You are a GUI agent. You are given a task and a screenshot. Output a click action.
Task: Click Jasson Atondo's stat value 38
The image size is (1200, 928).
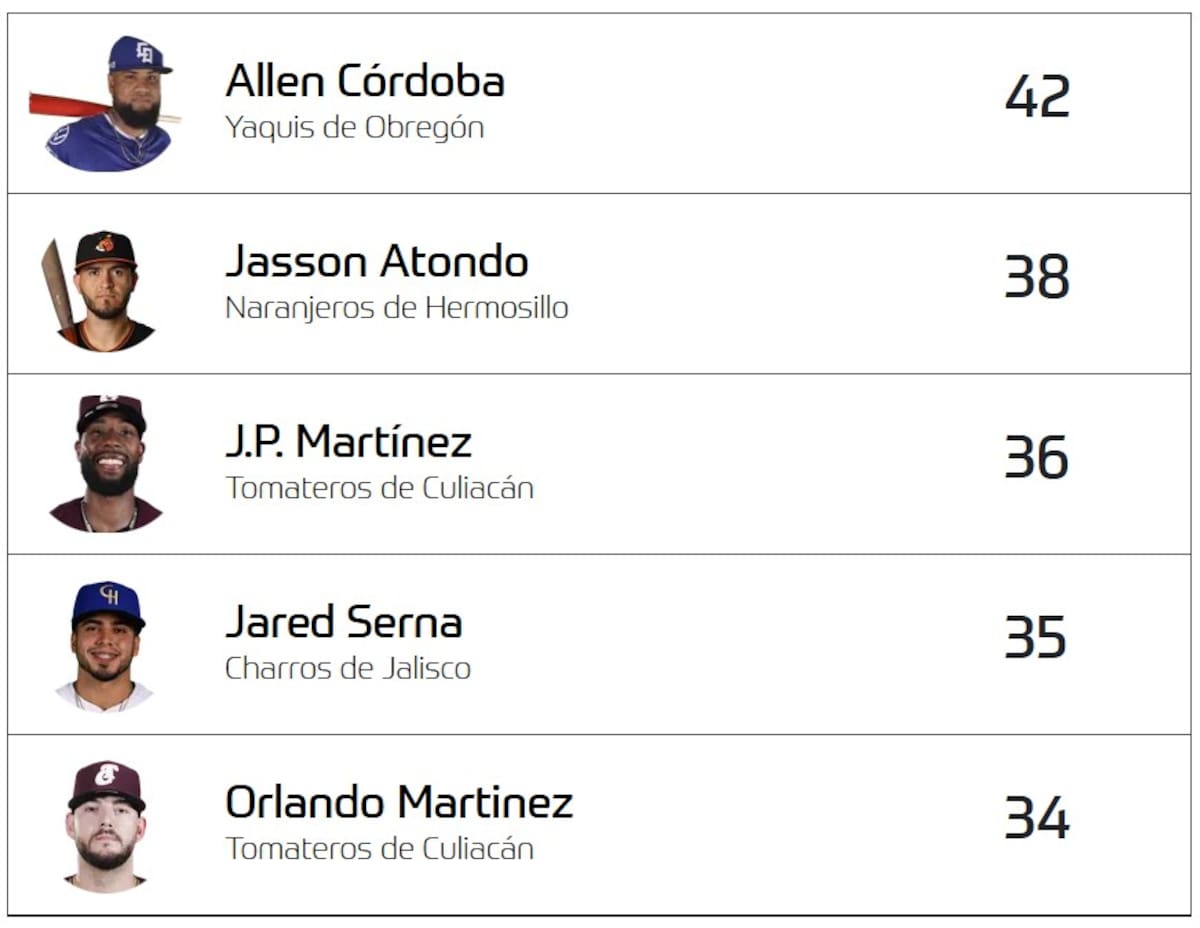pyautogui.click(x=1037, y=278)
